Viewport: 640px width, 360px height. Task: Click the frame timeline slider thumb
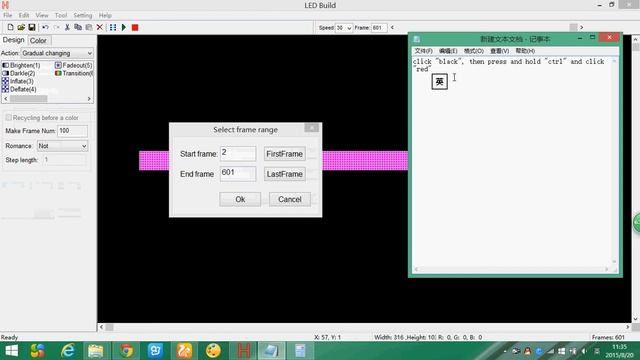(x=573, y=27)
